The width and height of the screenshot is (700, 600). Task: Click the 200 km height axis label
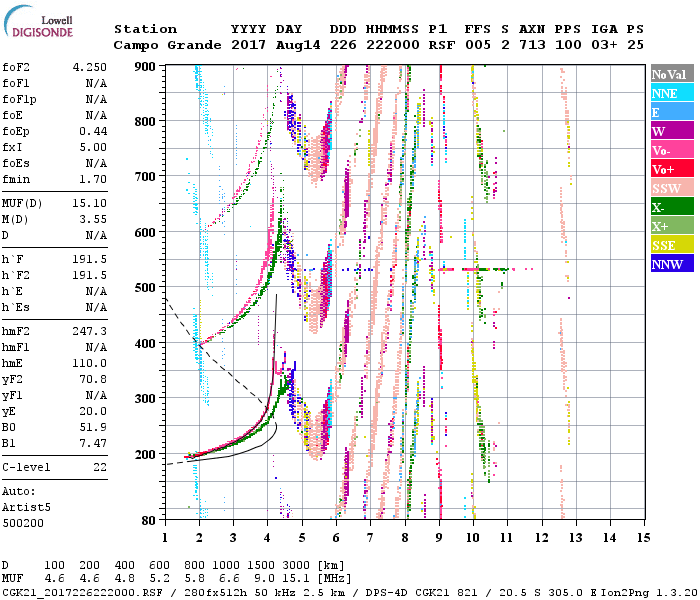click(x=145, y=454)
